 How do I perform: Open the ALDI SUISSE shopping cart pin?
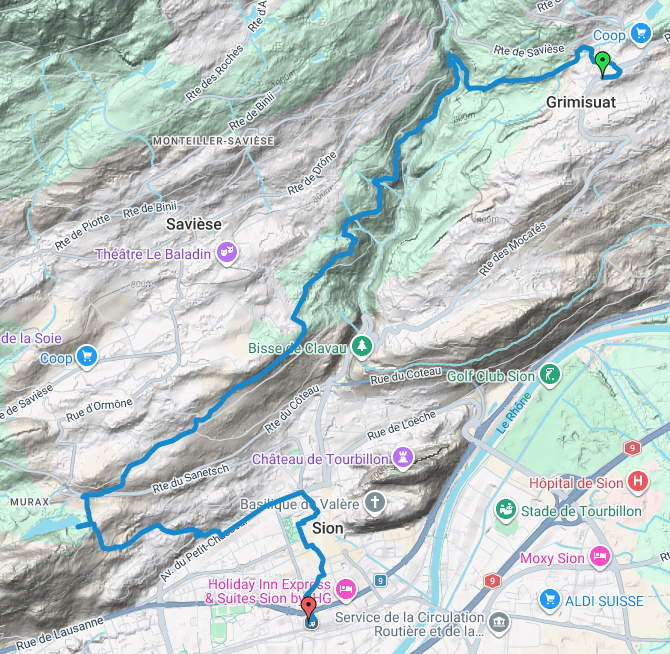[x=550, y=600]
